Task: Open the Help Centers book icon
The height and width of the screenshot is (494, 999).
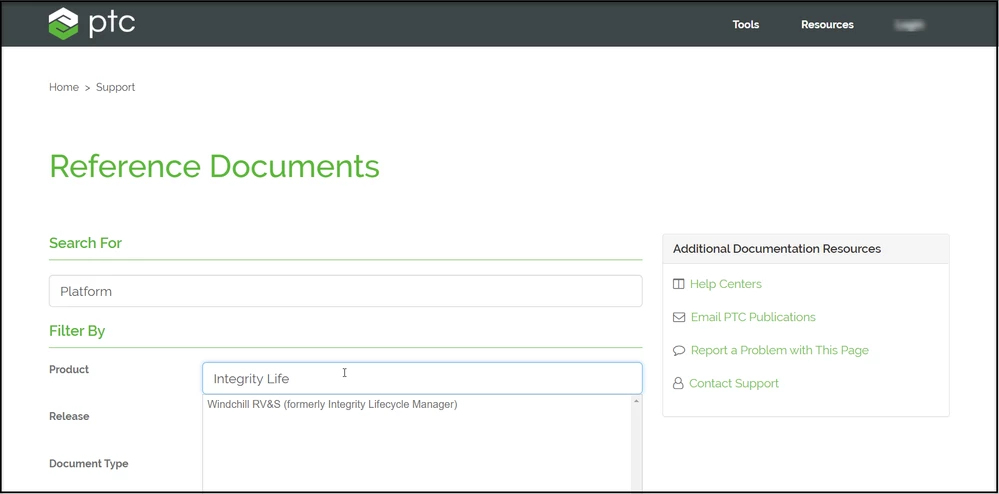Action: pos(679,284)
